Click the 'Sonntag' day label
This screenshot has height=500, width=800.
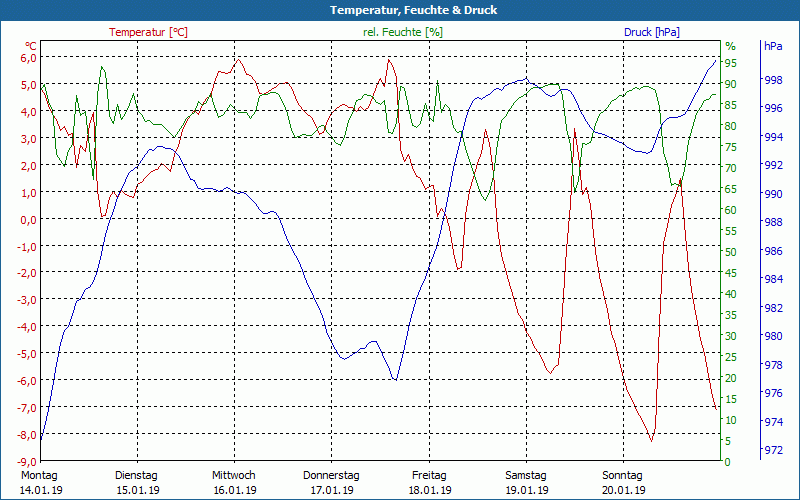[622, 475]
